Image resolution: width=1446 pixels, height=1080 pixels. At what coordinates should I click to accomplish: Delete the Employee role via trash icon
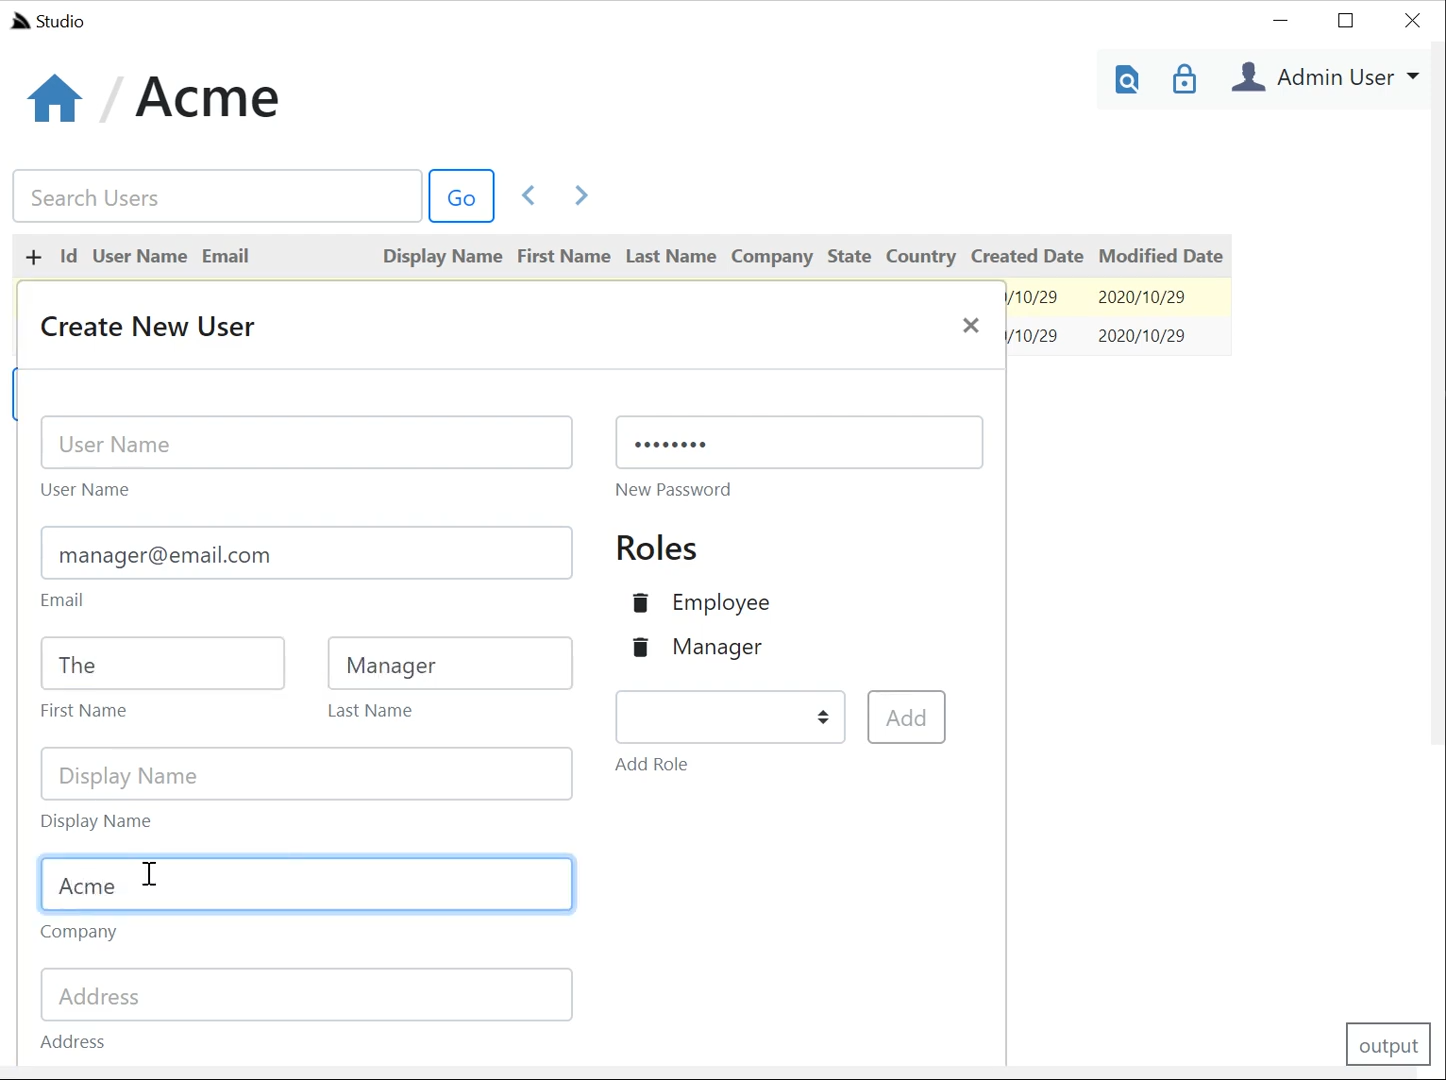pos(640,602)
